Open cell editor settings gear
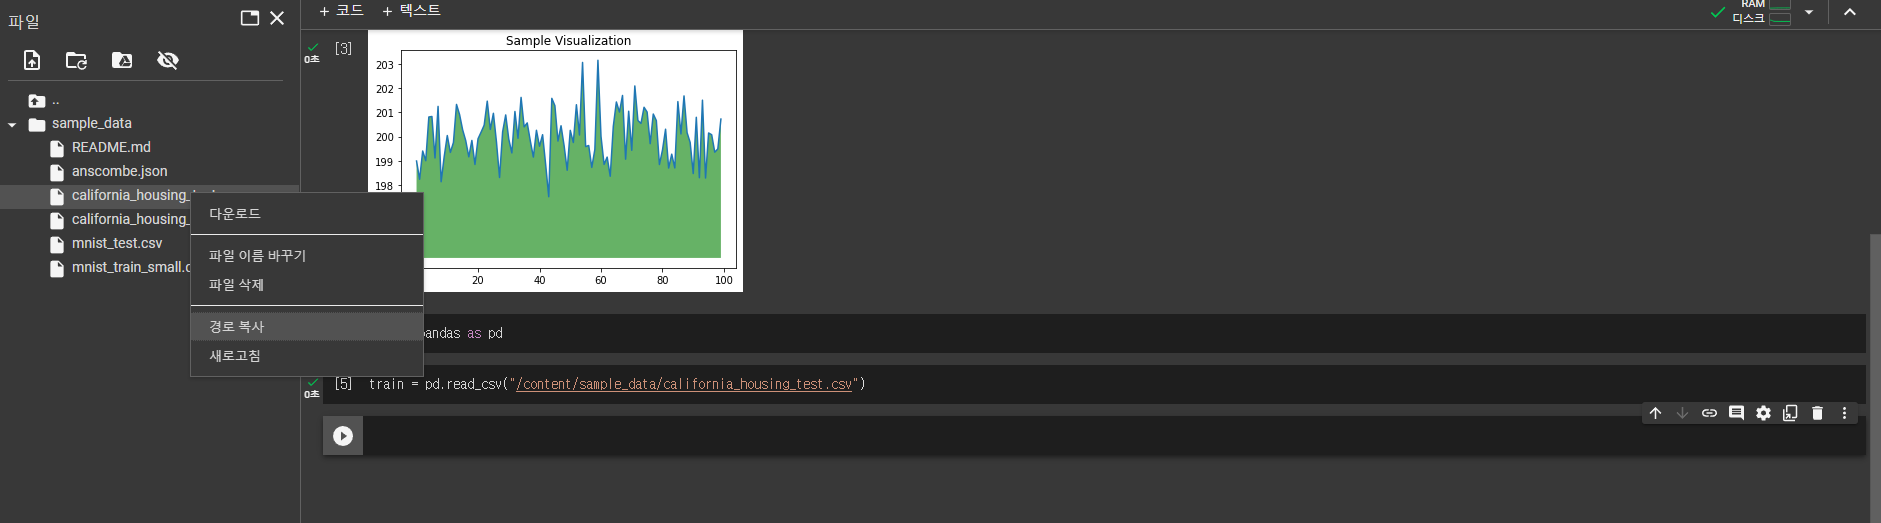1881x523 pixels. (x=1764, y=413)
